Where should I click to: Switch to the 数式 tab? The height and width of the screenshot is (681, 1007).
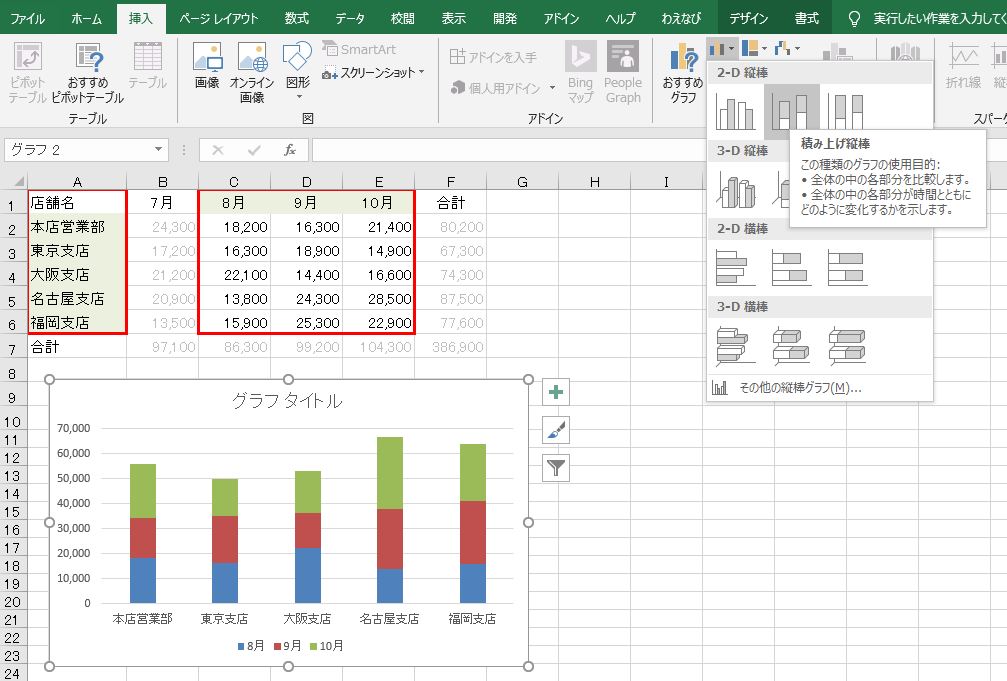297,18
